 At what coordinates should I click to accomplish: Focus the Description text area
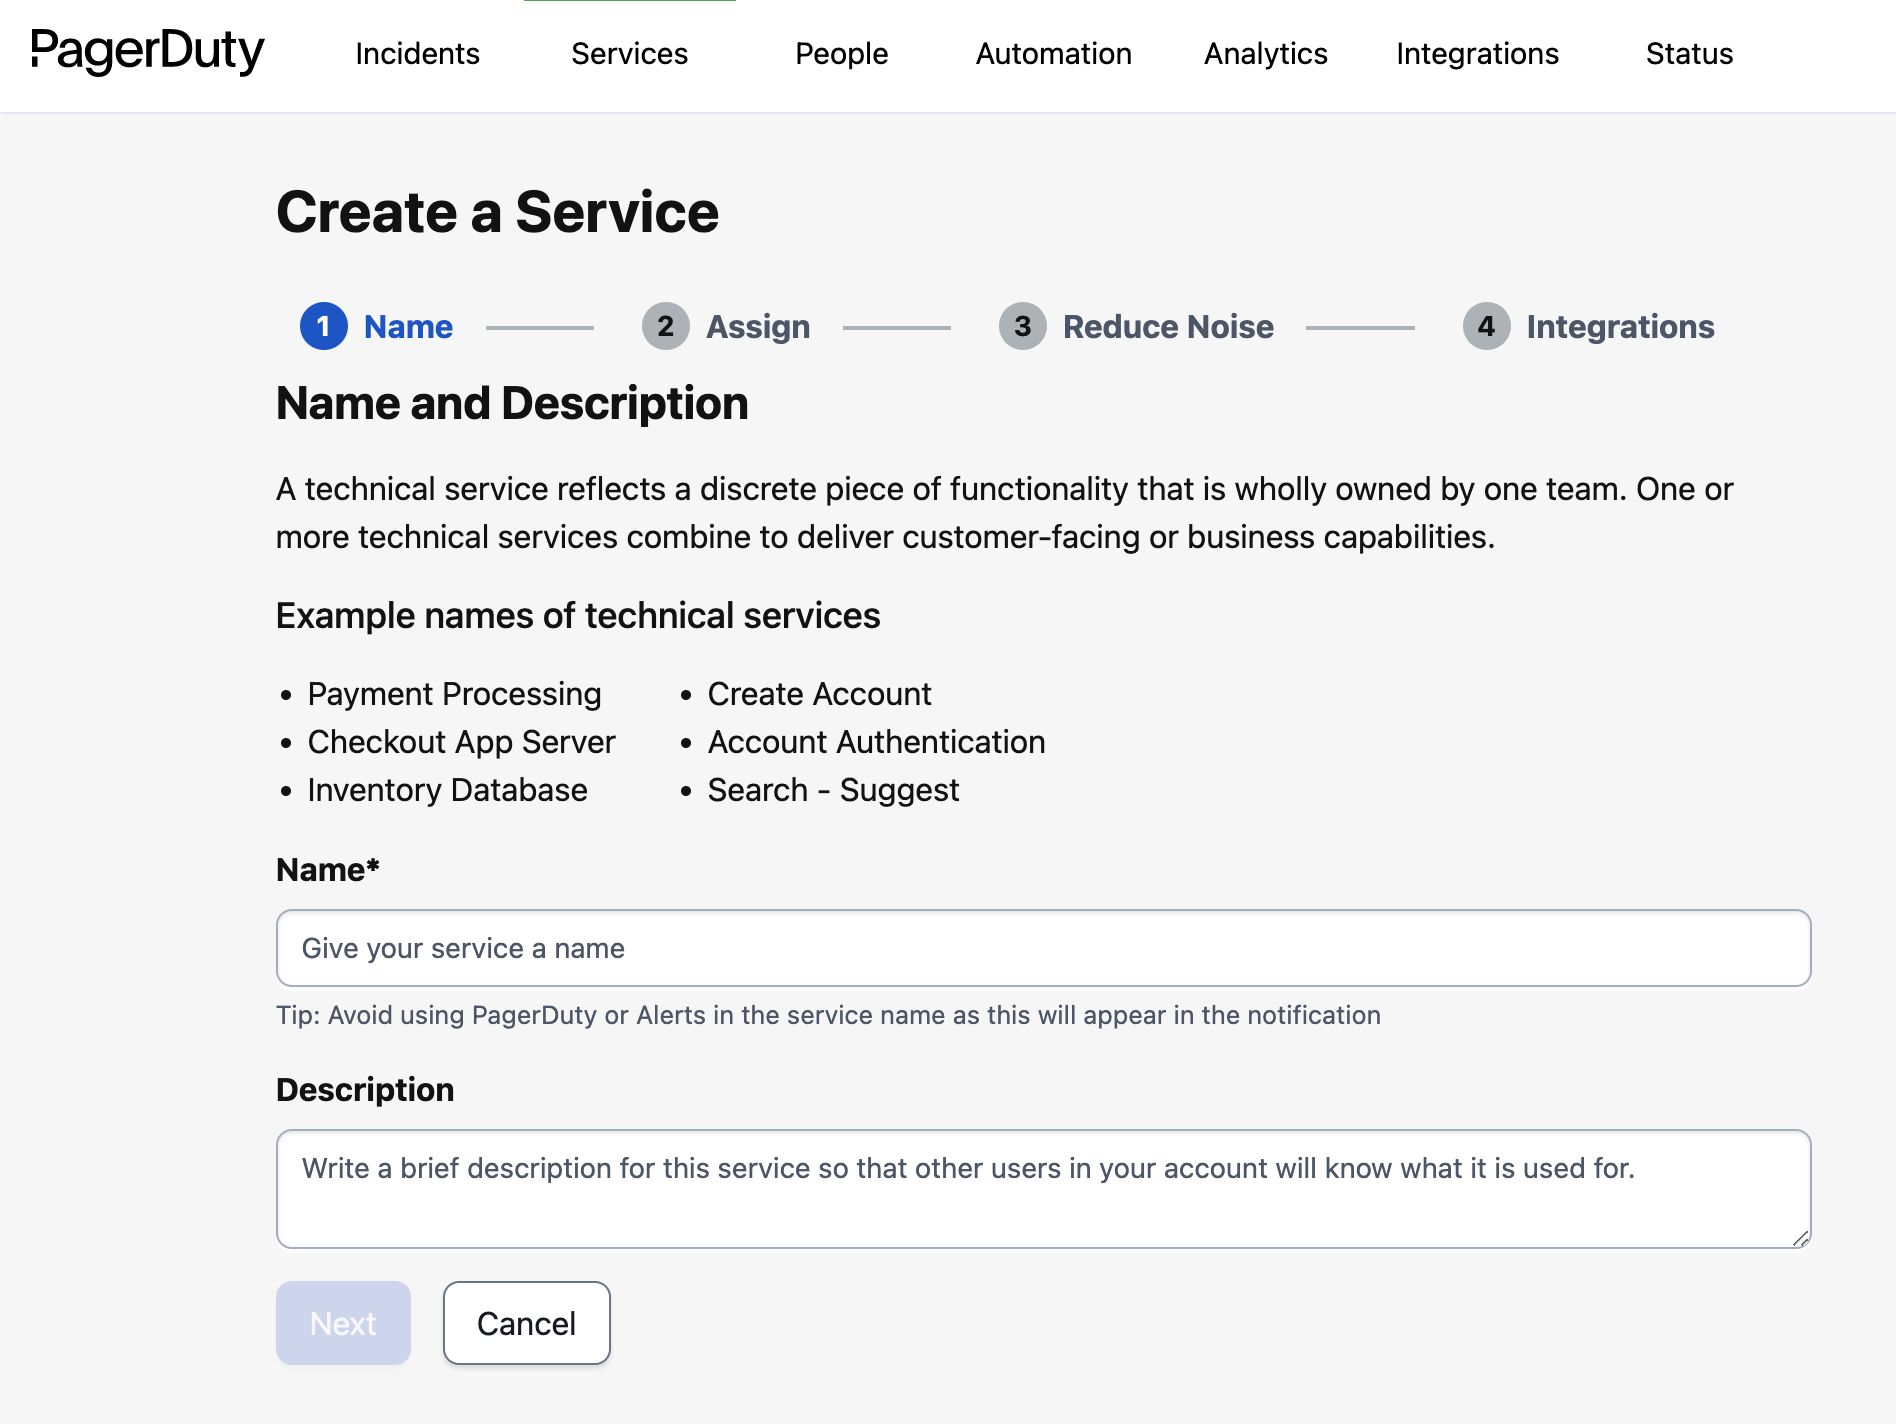tap(1043, 1189)
